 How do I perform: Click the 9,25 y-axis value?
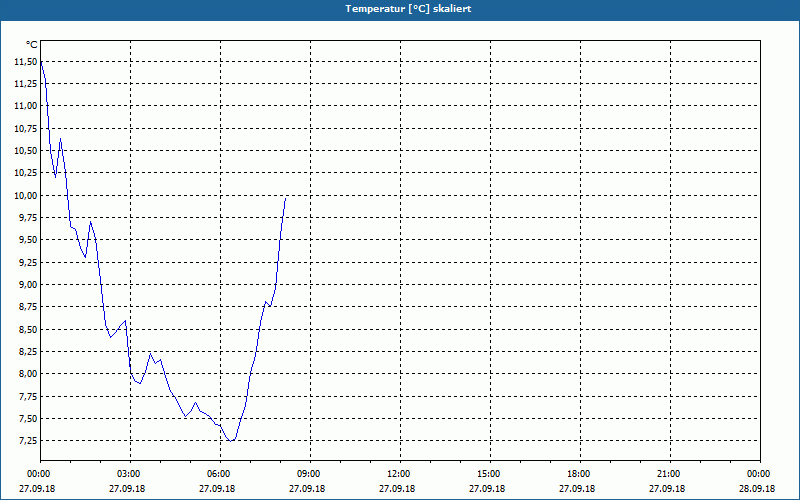[28, 262]
